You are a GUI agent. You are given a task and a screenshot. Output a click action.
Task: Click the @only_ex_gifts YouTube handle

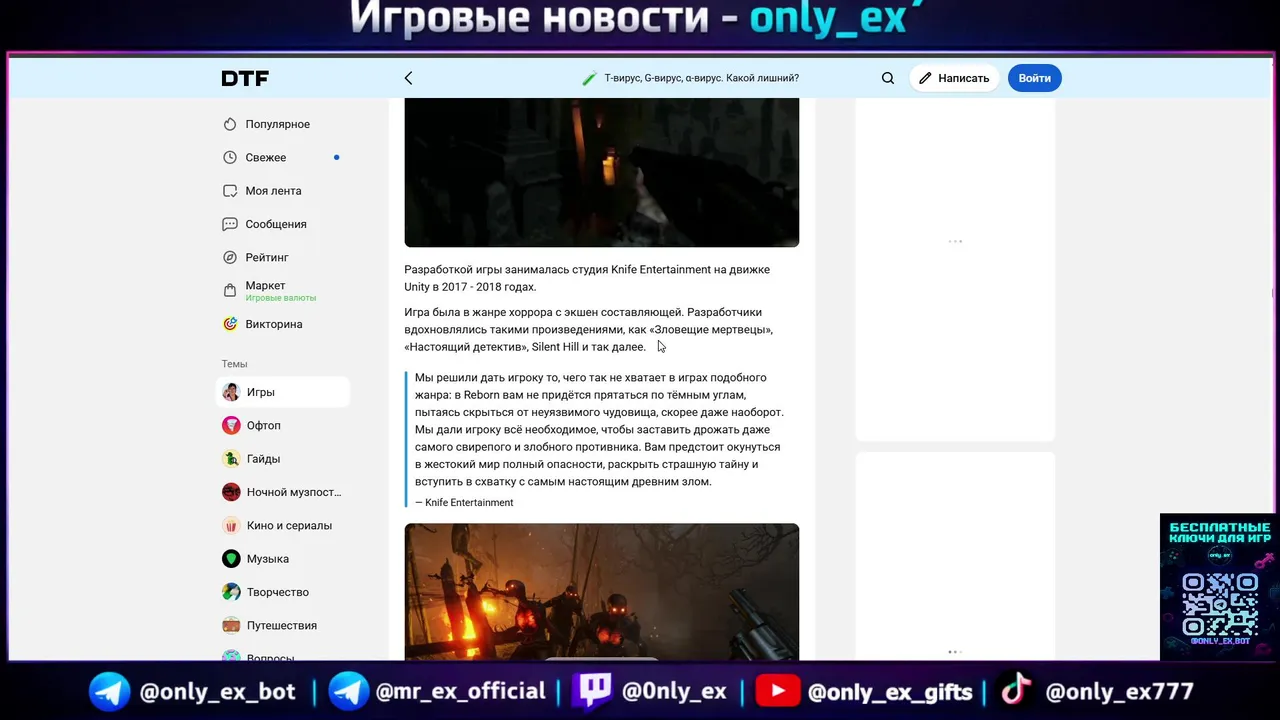pos(890,692)
